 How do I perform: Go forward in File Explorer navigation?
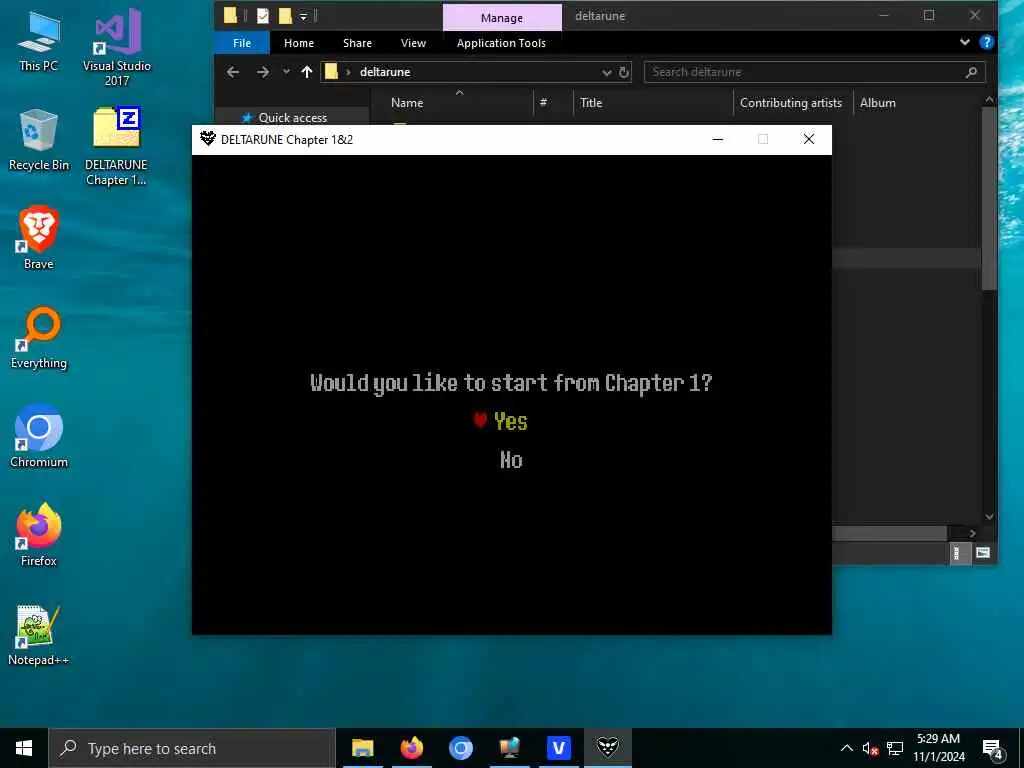pyautogui.click(x=263, y=72)
